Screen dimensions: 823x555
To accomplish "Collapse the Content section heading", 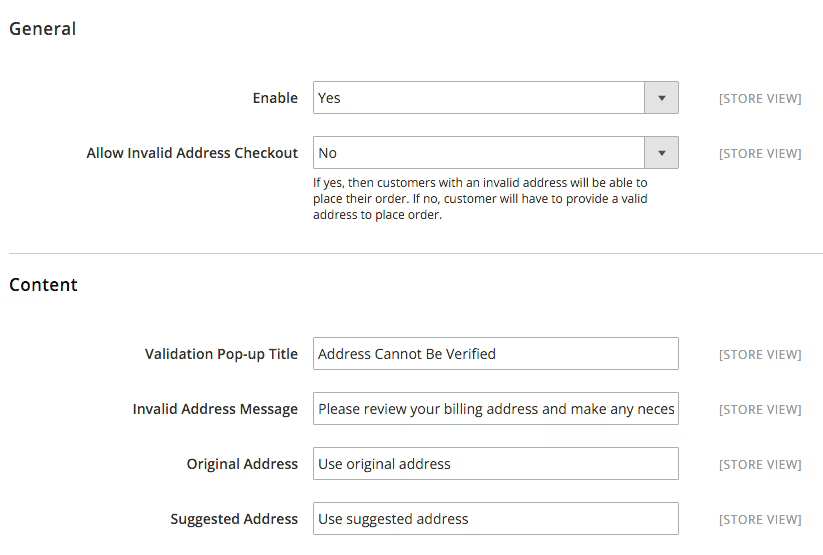I will (x=44, y=285).
